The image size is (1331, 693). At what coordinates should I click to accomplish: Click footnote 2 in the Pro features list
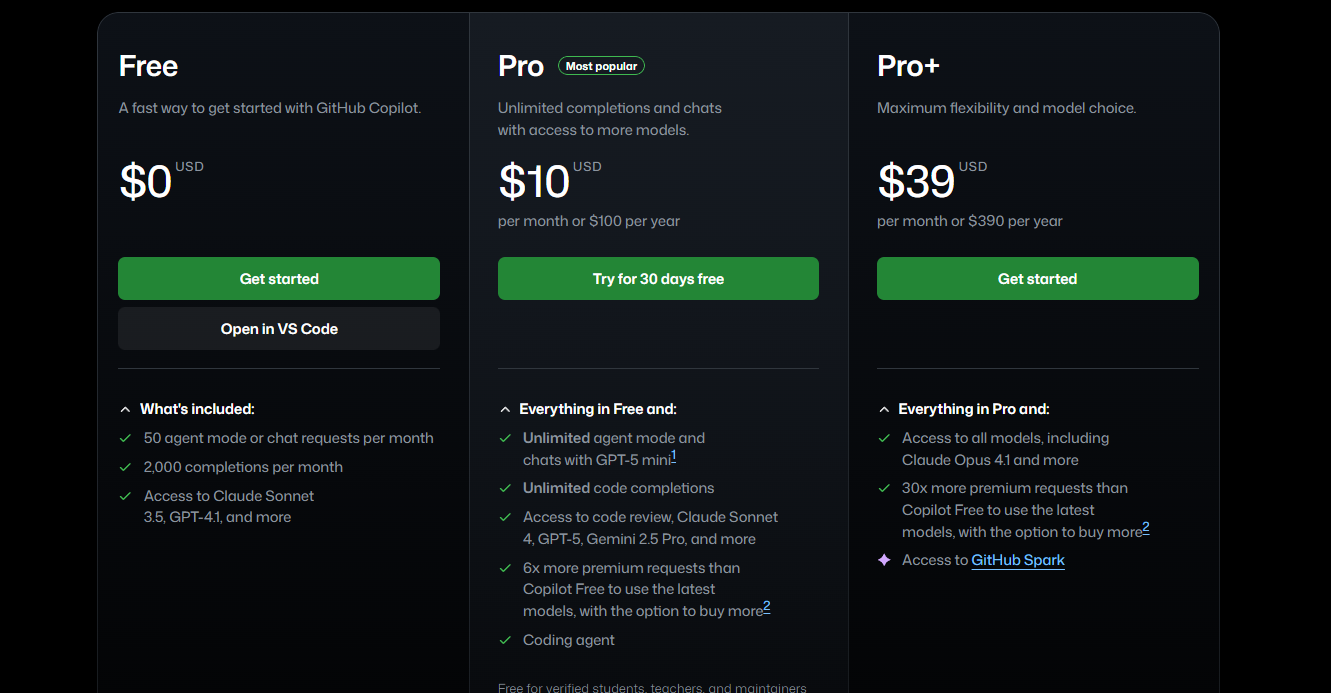[767, 607]
